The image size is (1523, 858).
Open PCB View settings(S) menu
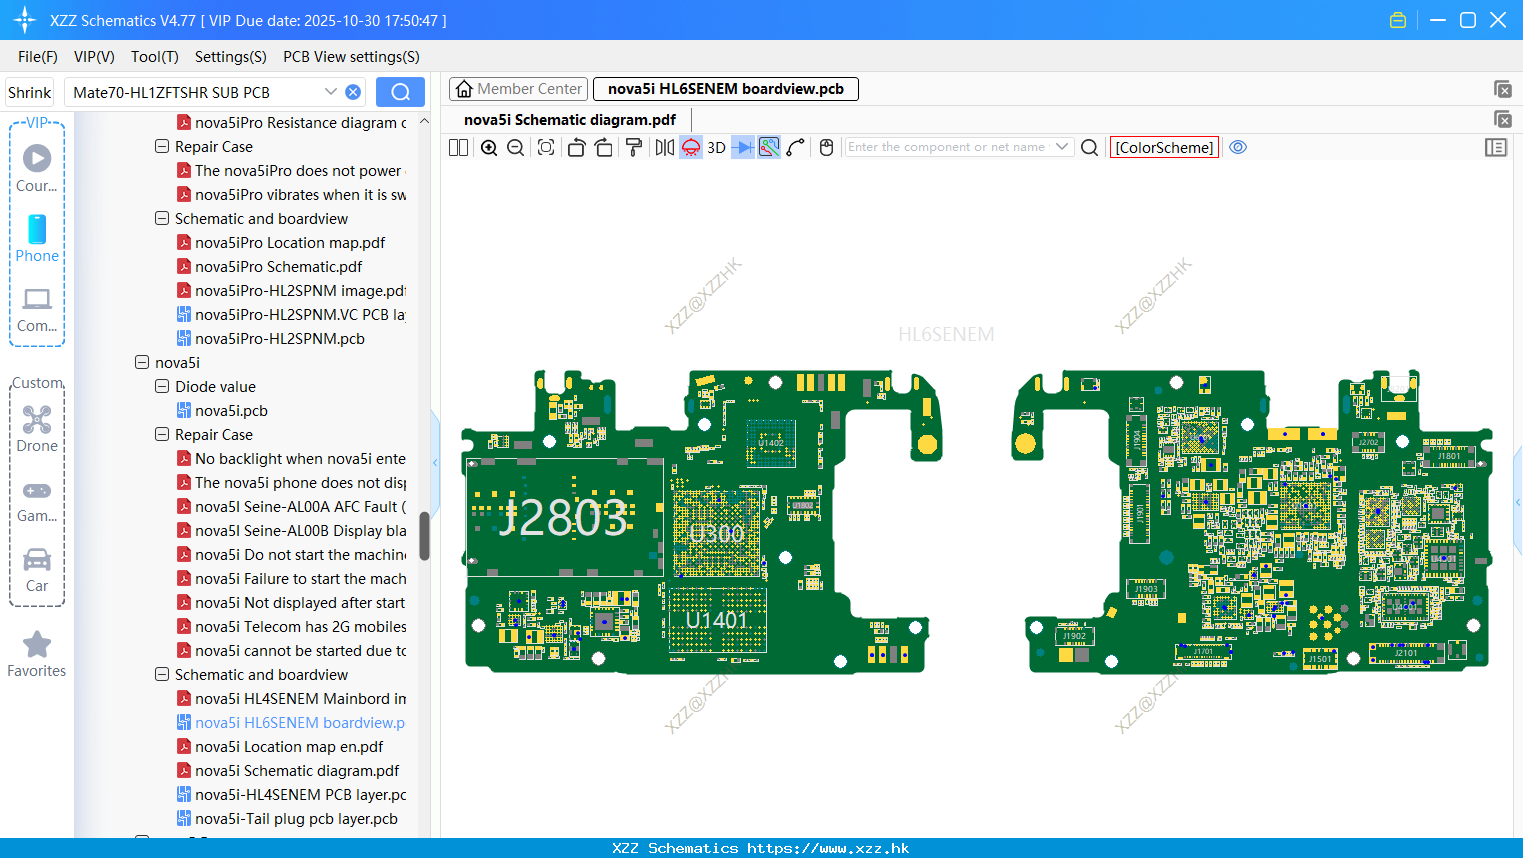(x=351, y=57)
